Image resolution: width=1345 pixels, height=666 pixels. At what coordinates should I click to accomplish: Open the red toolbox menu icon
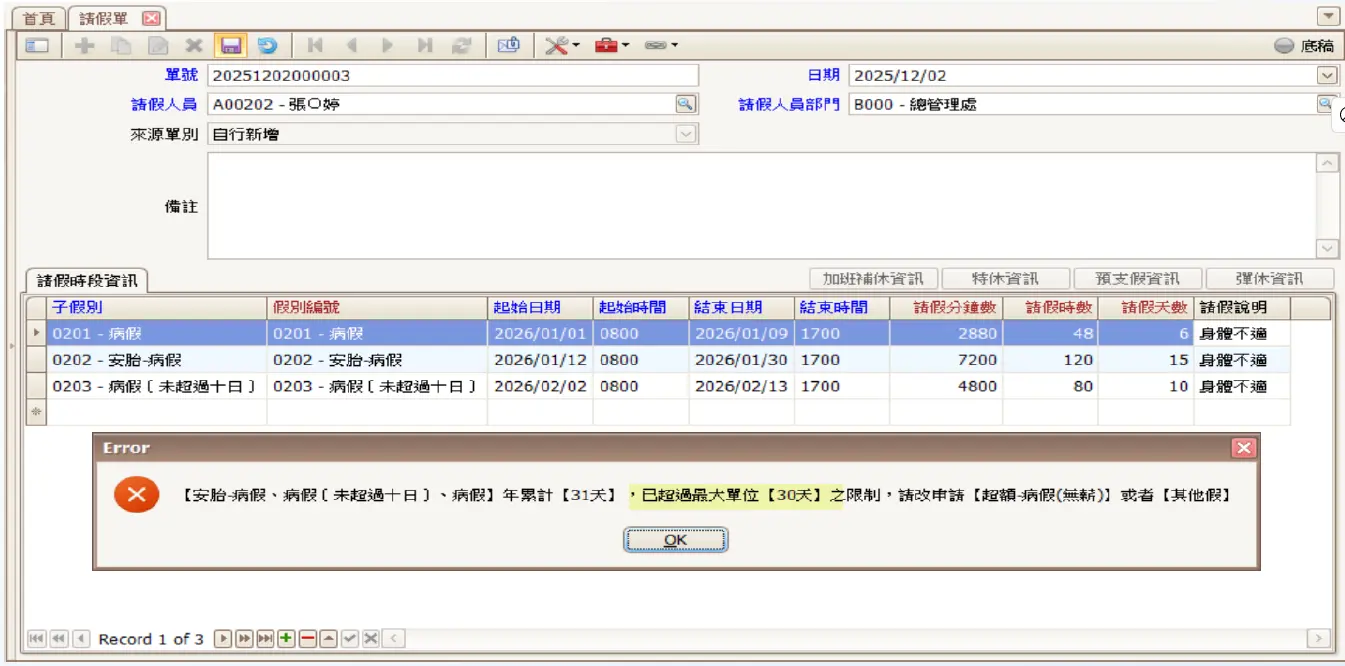pyautogui.click(x=611, y=45)
